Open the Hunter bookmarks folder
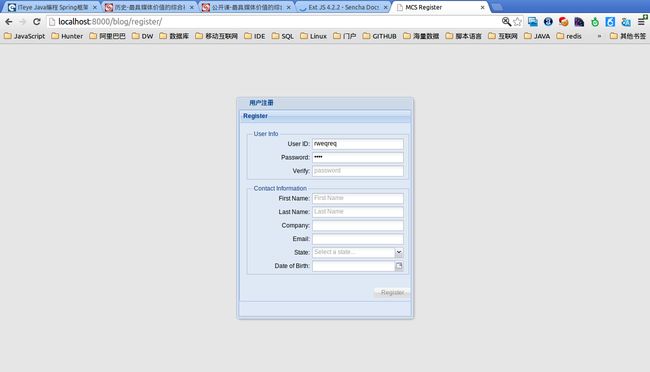 pyautogui.click(x=67, y=36)
